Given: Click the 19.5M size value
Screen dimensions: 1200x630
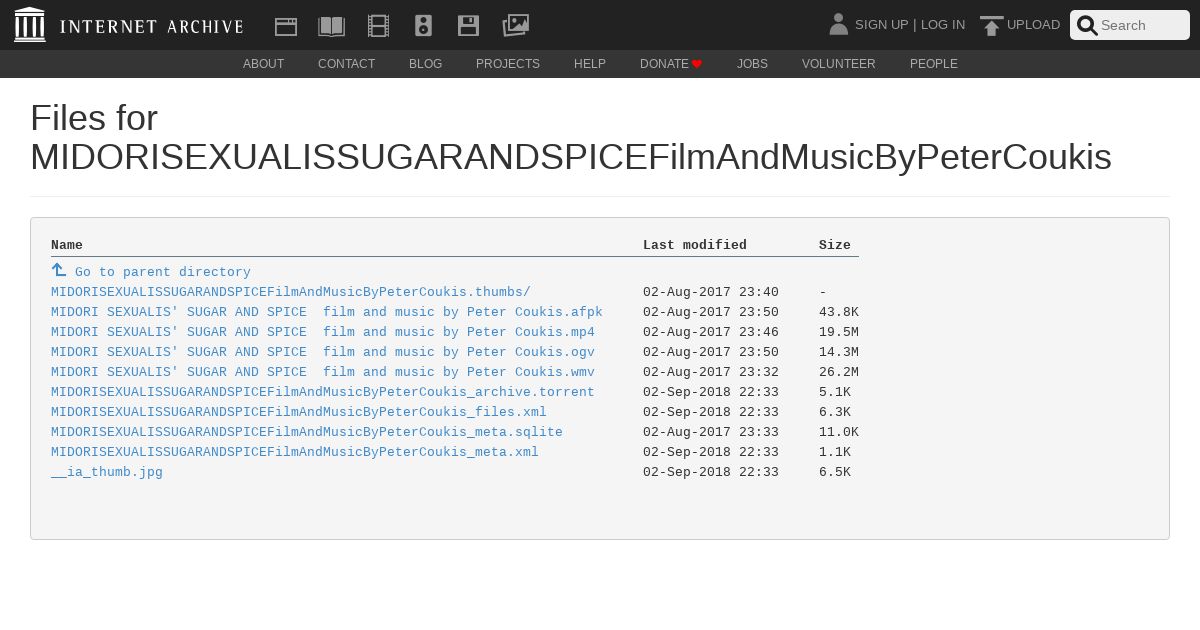Looking at the screenshot, I should click(839, 332).
